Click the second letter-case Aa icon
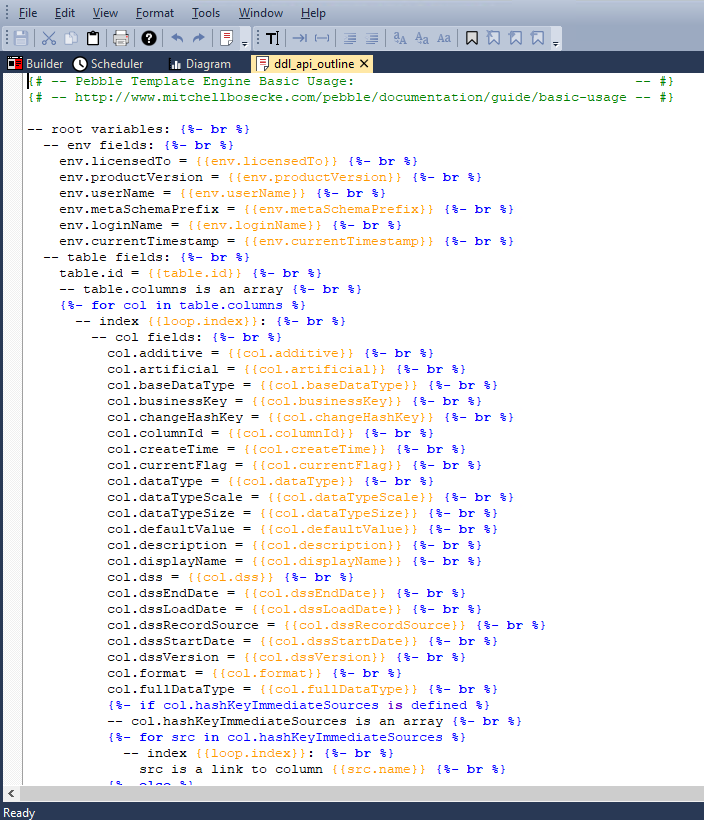Viewport: 704px width, 820px height. 422,38
